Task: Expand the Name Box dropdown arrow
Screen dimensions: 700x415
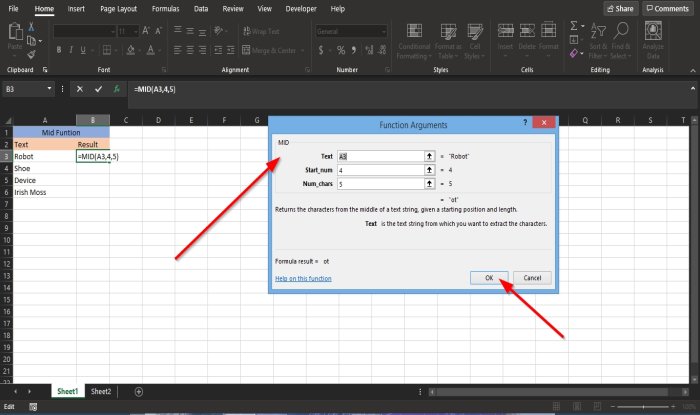Action: coord(51,89)
